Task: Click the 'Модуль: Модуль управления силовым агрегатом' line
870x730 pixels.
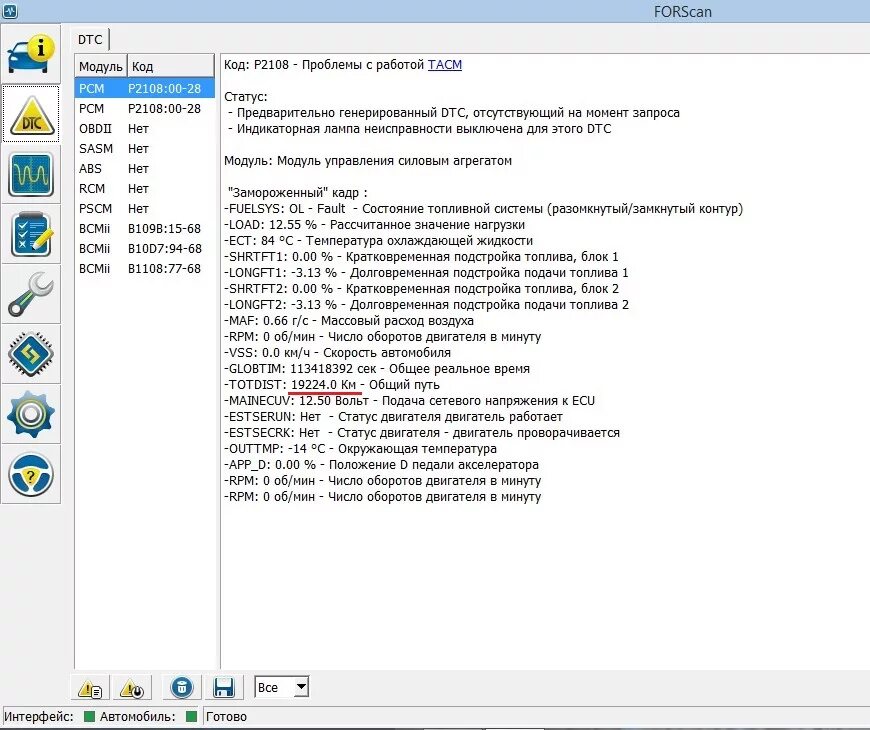Action: coord(368,160)
